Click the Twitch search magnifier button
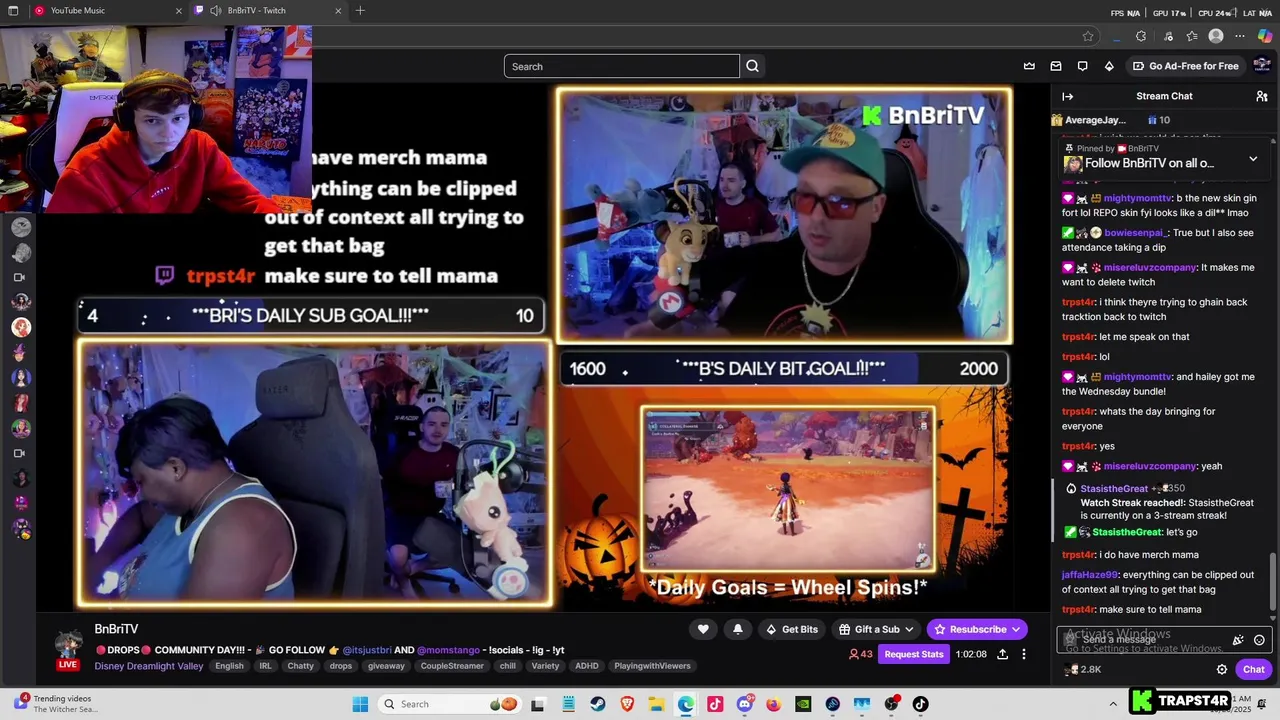 pyautogui.click(x=753, y=66)
